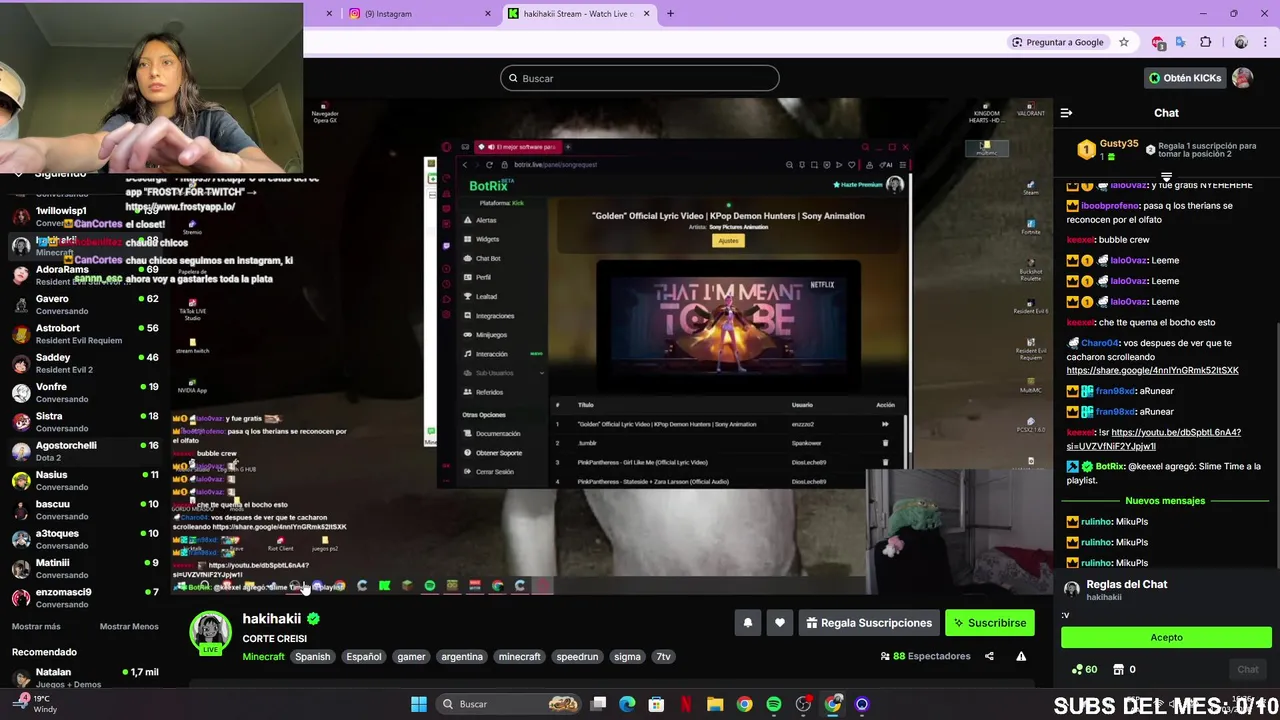Open the Kick user avatar menu
The height and width of the screenshot is (720, 1280).
click(x=1243, y=78)
